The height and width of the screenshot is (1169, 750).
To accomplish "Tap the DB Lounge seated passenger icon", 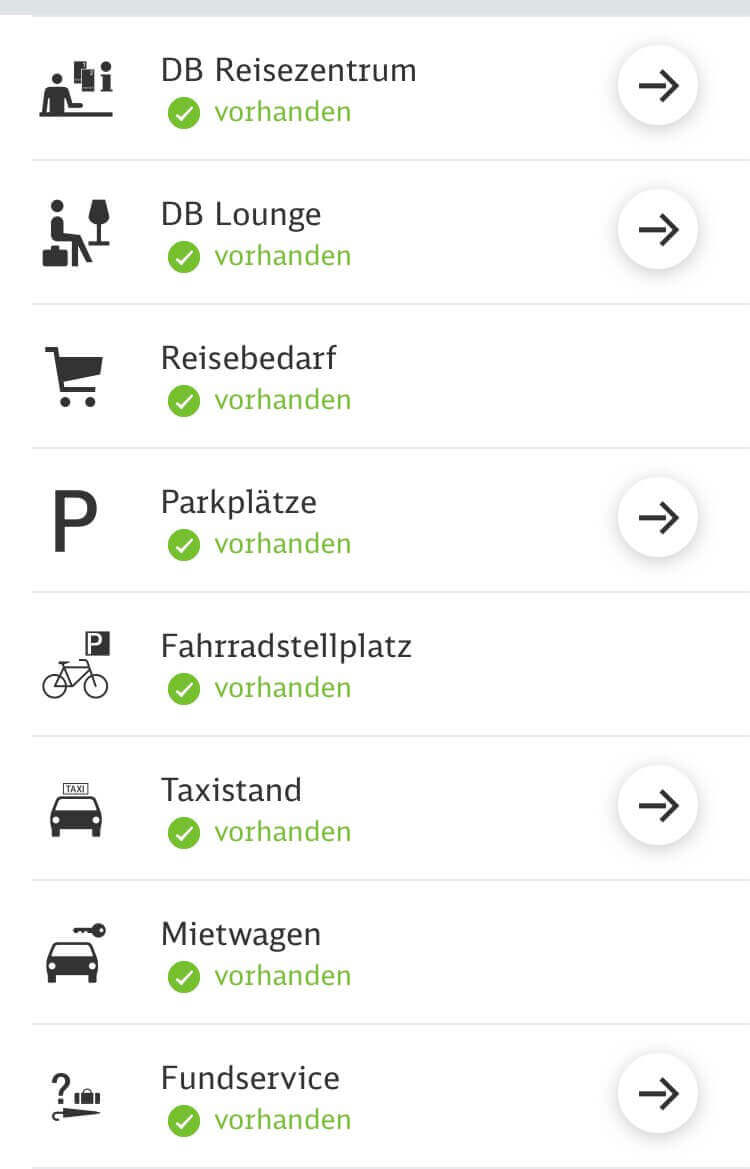I will (x=75, y=233).
